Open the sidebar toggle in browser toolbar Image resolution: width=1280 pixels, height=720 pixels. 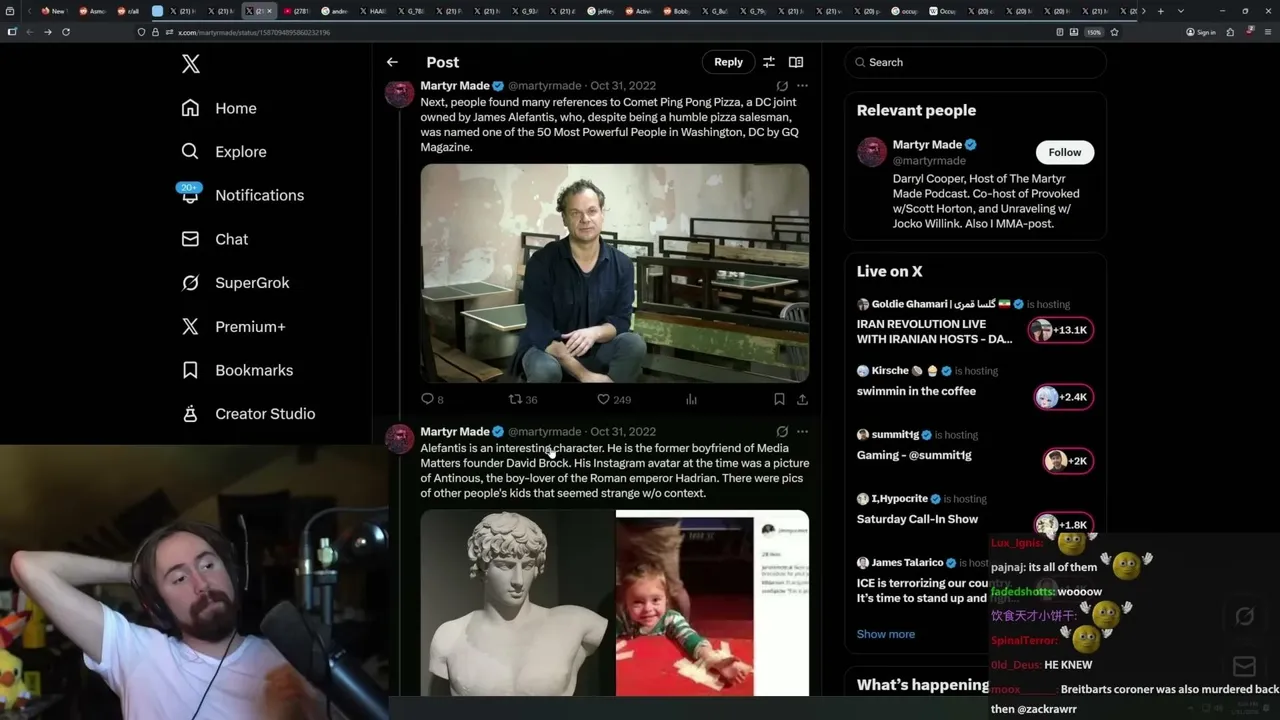tap(12, 32)
